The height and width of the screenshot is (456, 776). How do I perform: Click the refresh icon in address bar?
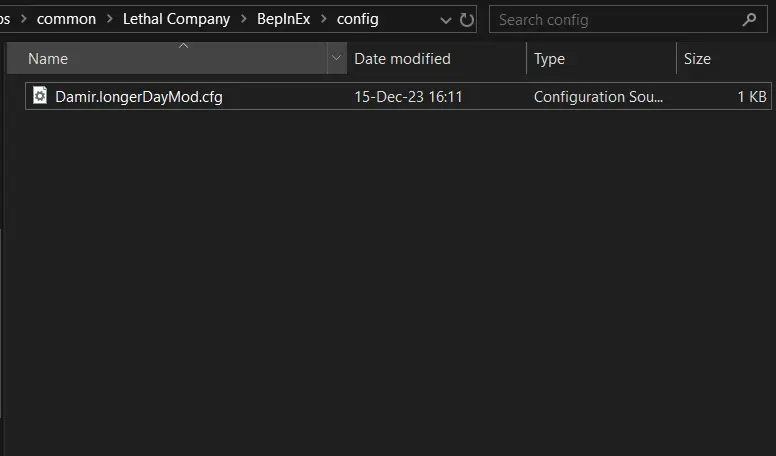(467, 20)
